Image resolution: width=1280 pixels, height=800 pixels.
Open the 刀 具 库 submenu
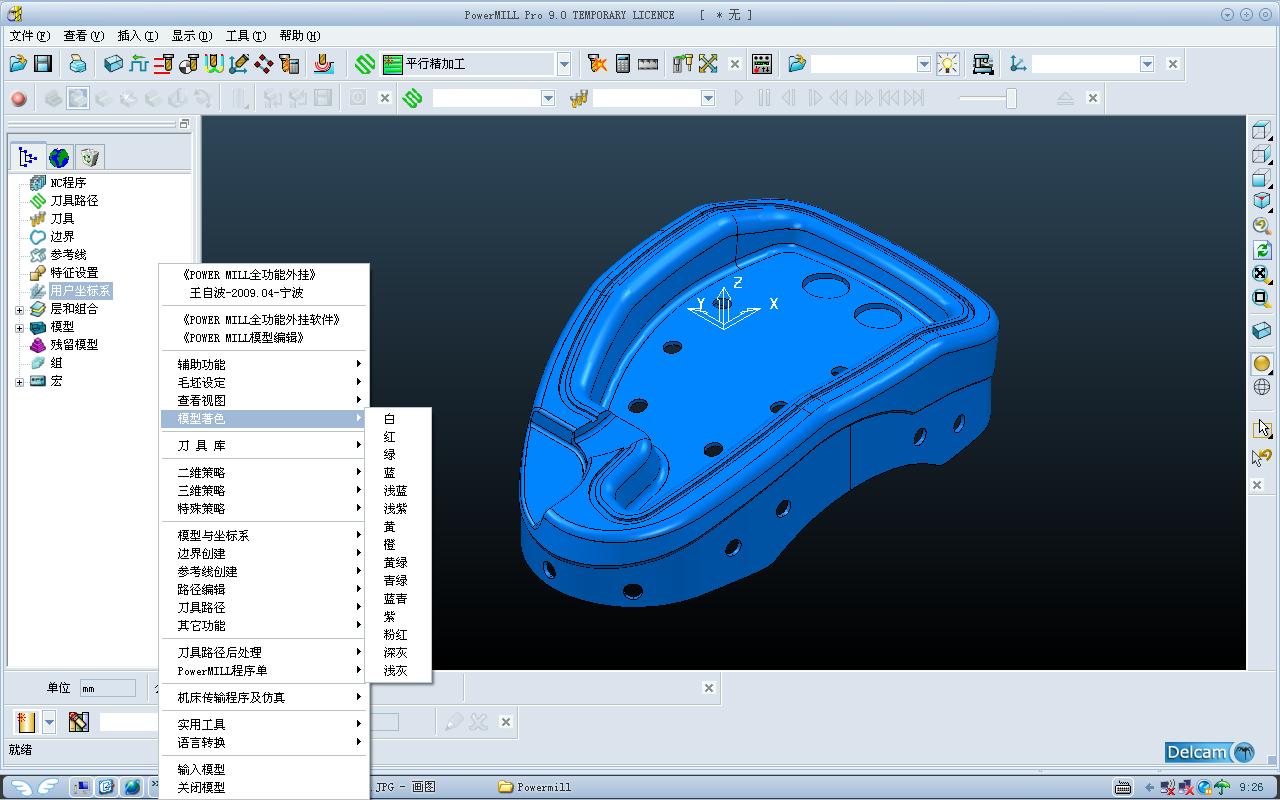(x=265, y=445)
